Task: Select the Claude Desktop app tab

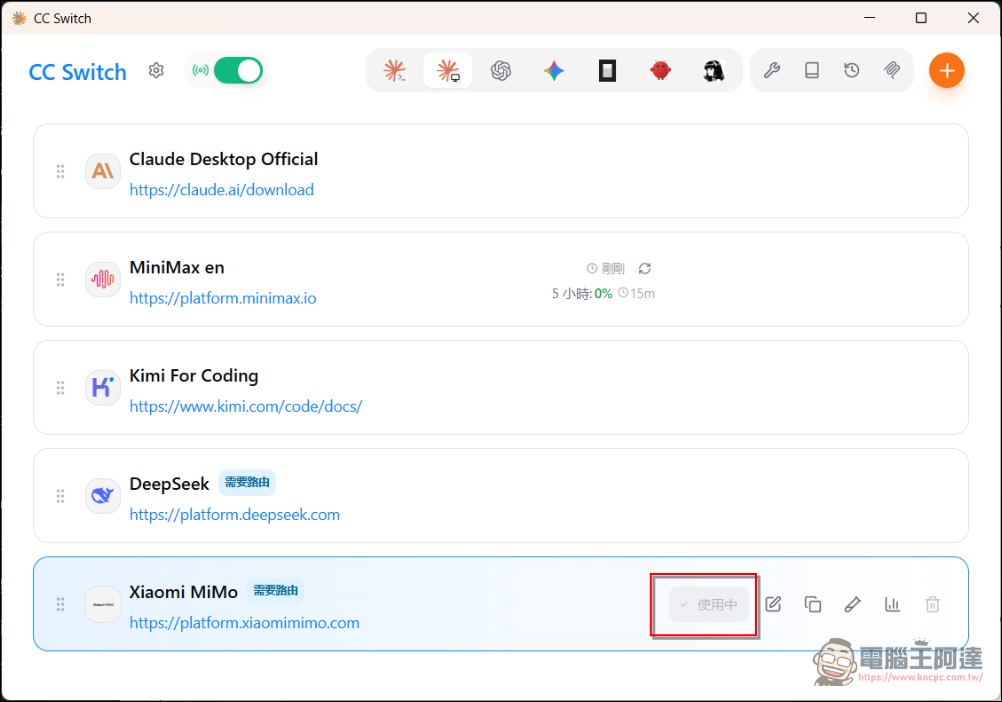Action: coord(448,70)
